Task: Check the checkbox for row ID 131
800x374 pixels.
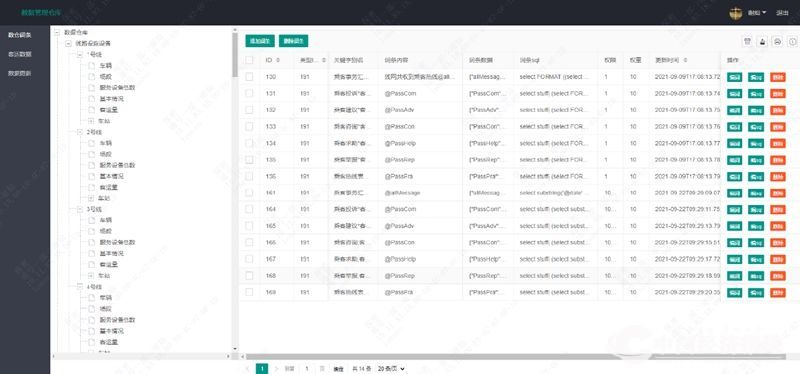Action: pos(249,93)
